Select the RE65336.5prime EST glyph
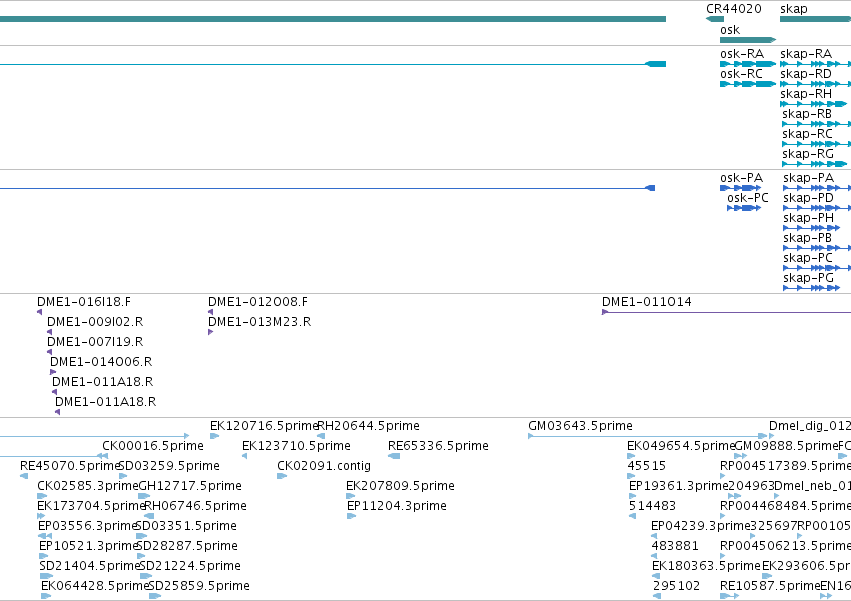Viewport: 851px width, 601px height. tap(394, 456)
